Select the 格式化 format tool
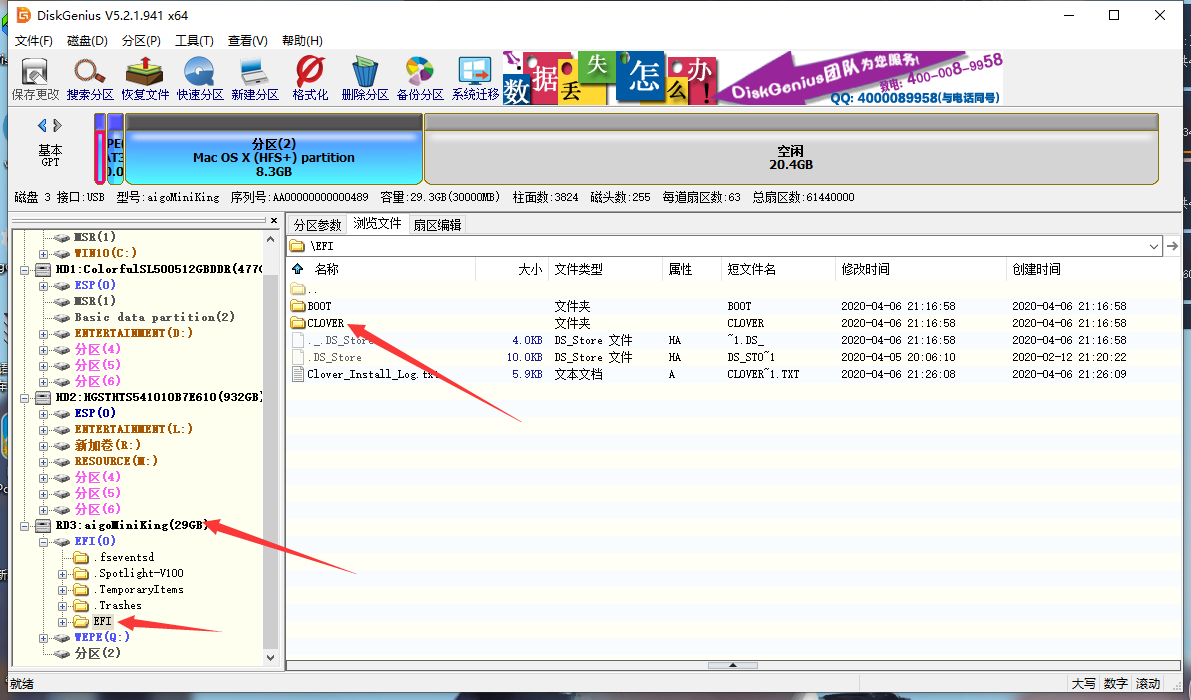Viewport: 1191px width, 700px height. [310, 79]
